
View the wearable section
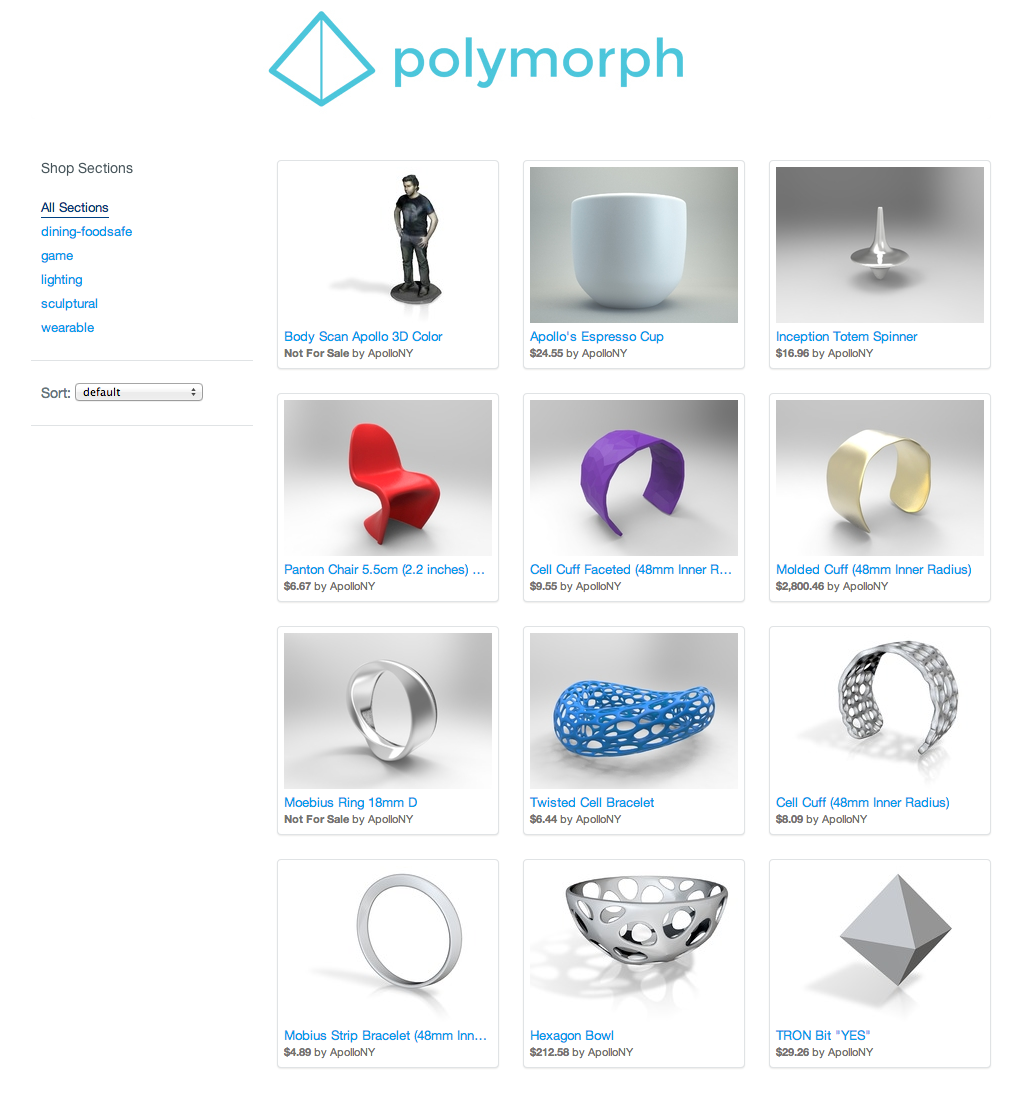68,328
